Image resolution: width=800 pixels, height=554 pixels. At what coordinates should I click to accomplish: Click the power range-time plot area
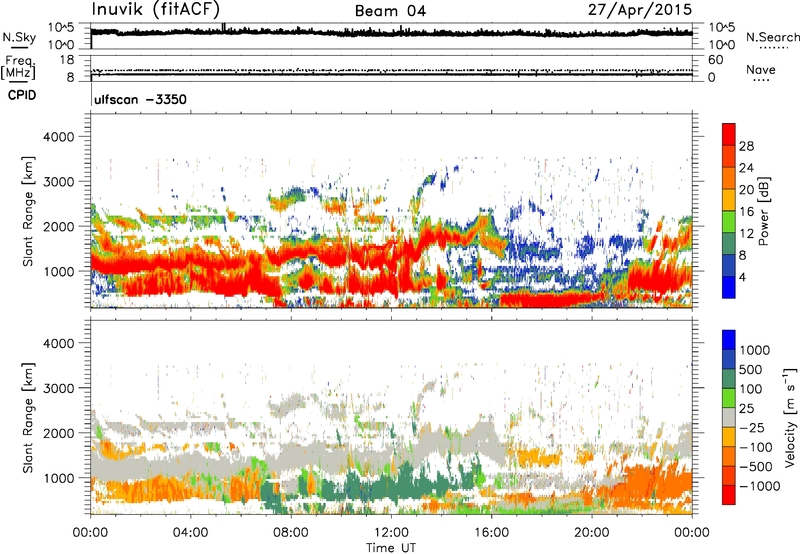click(391, 211)
